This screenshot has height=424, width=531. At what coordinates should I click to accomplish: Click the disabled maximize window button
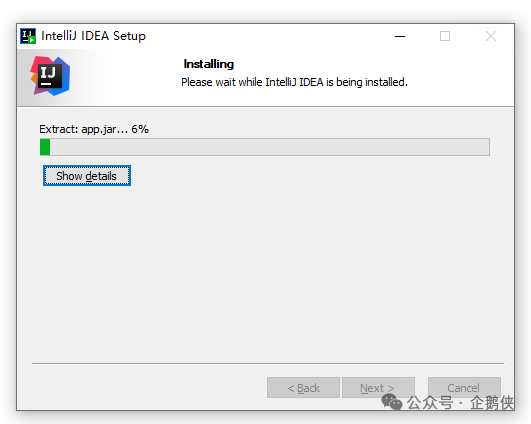click(x=445, y=36)
